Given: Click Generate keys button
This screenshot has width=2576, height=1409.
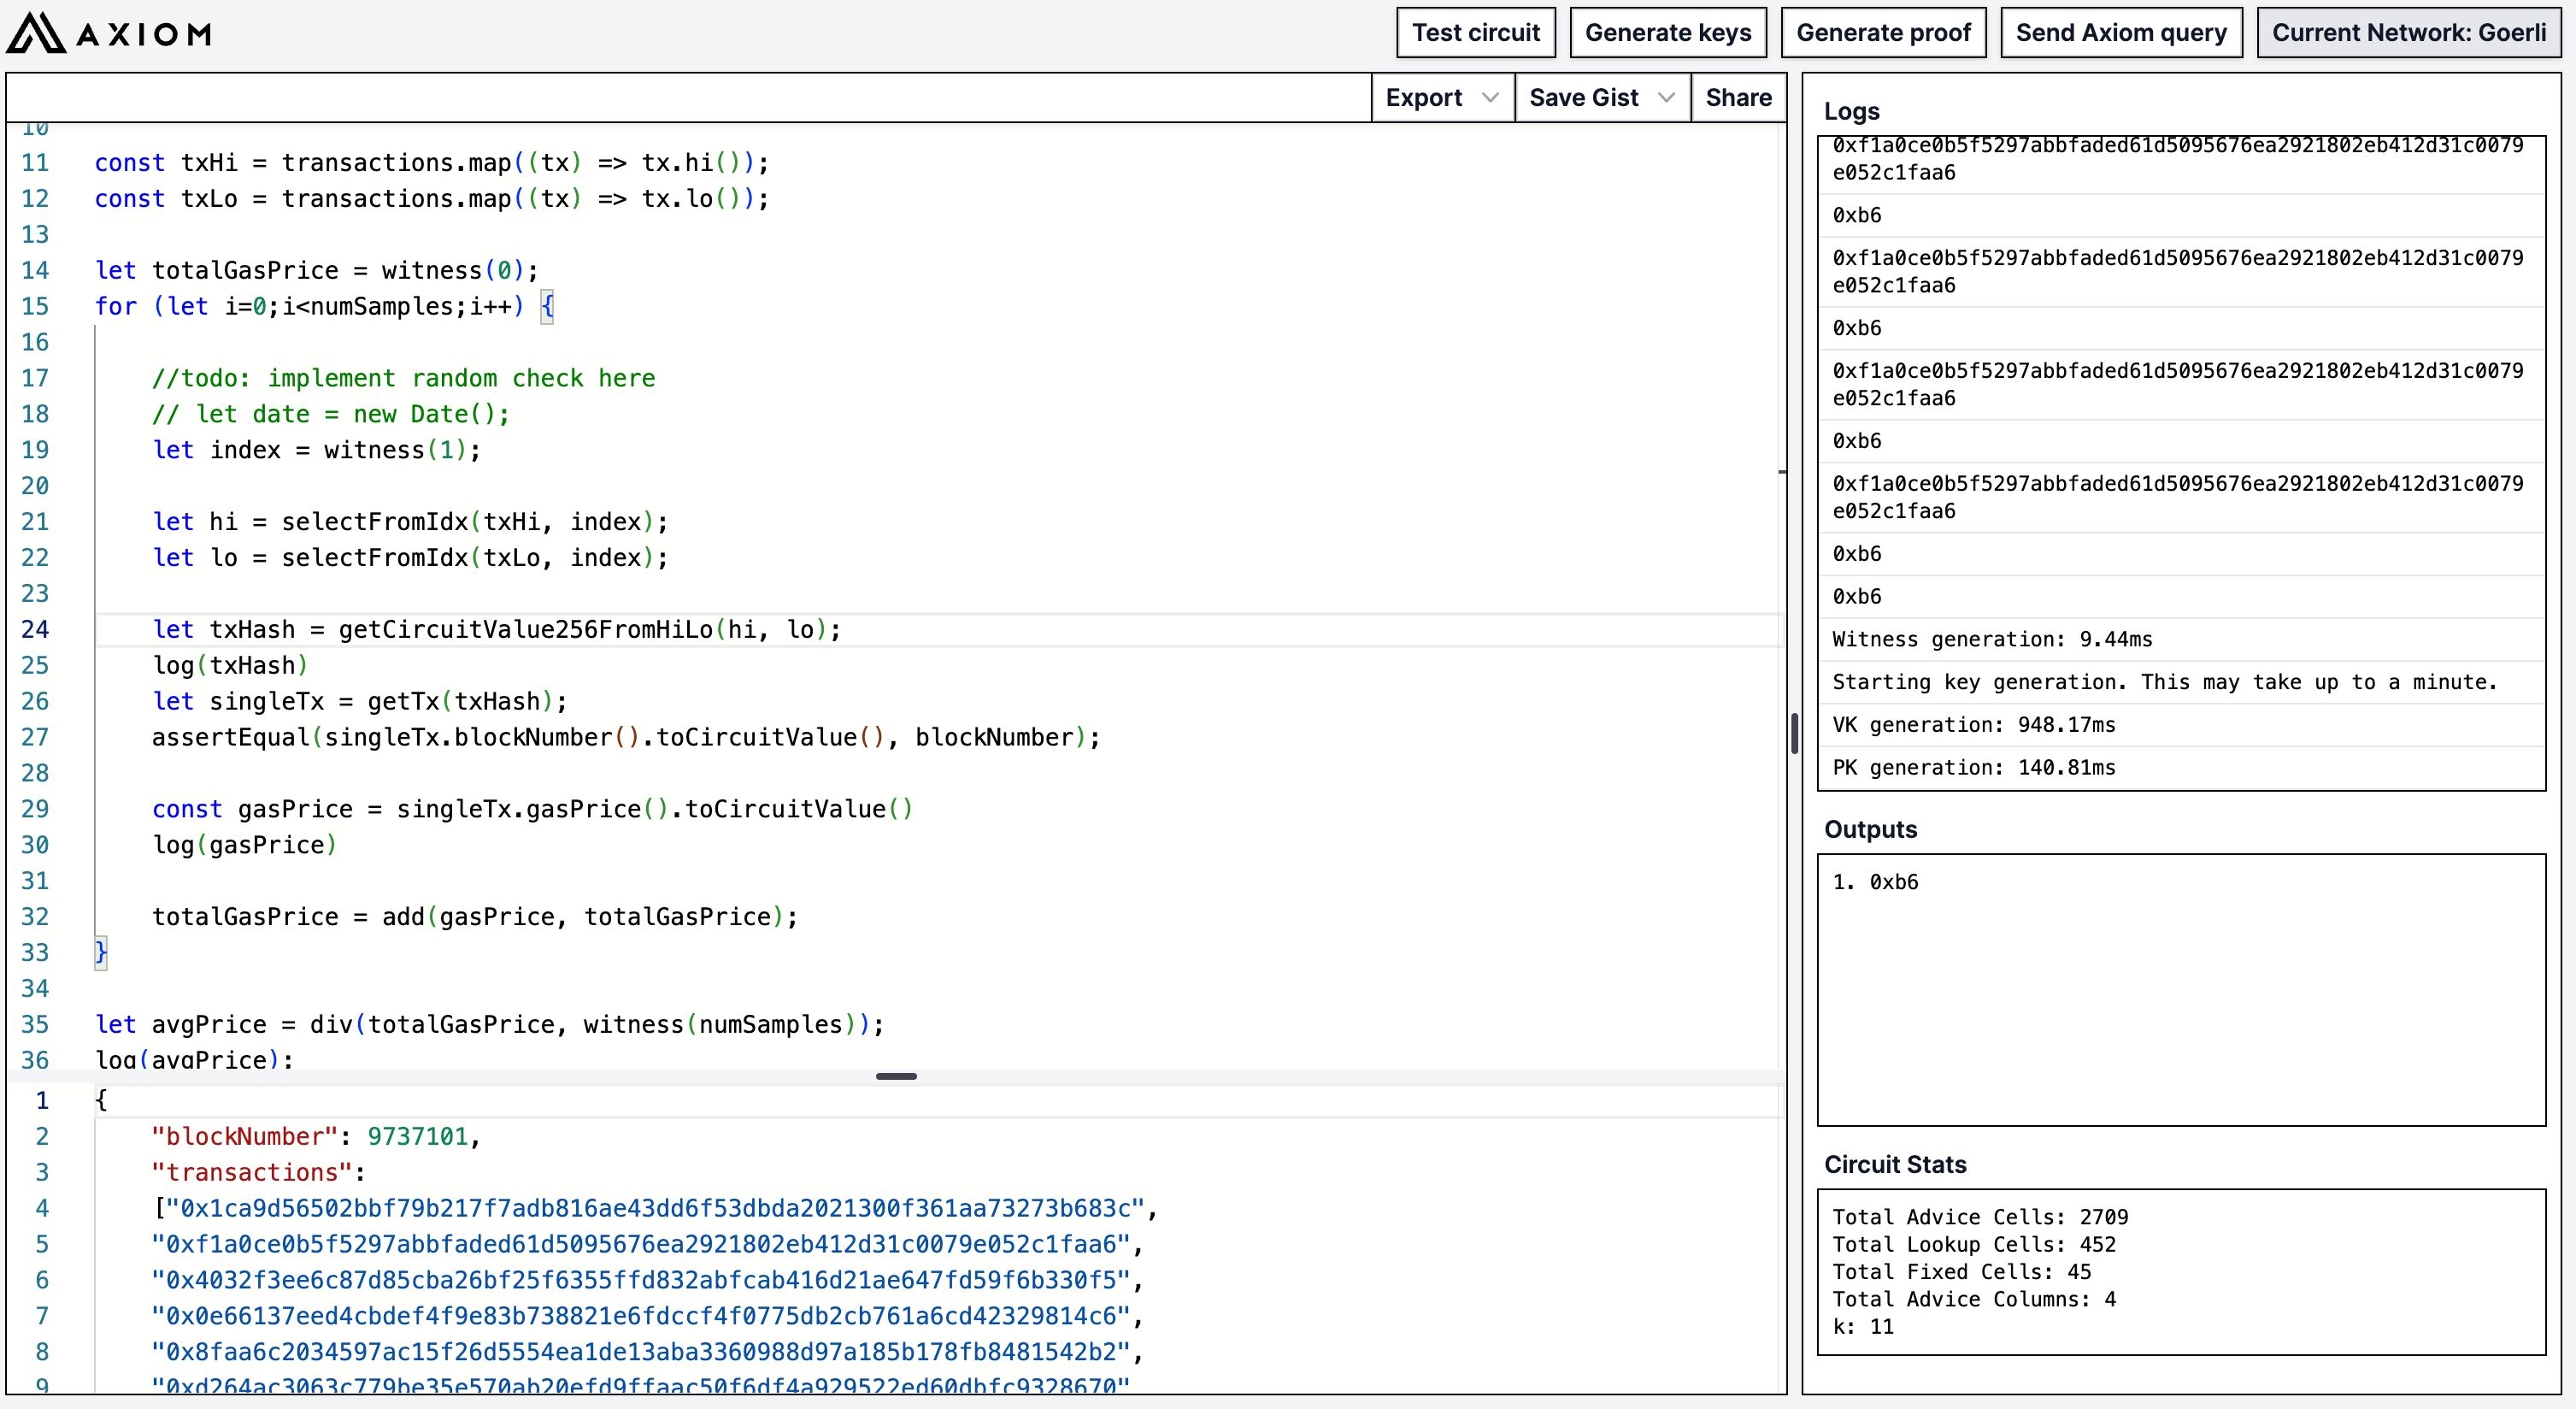Looking at the screenshot, I should click(x=1668, y=33).
